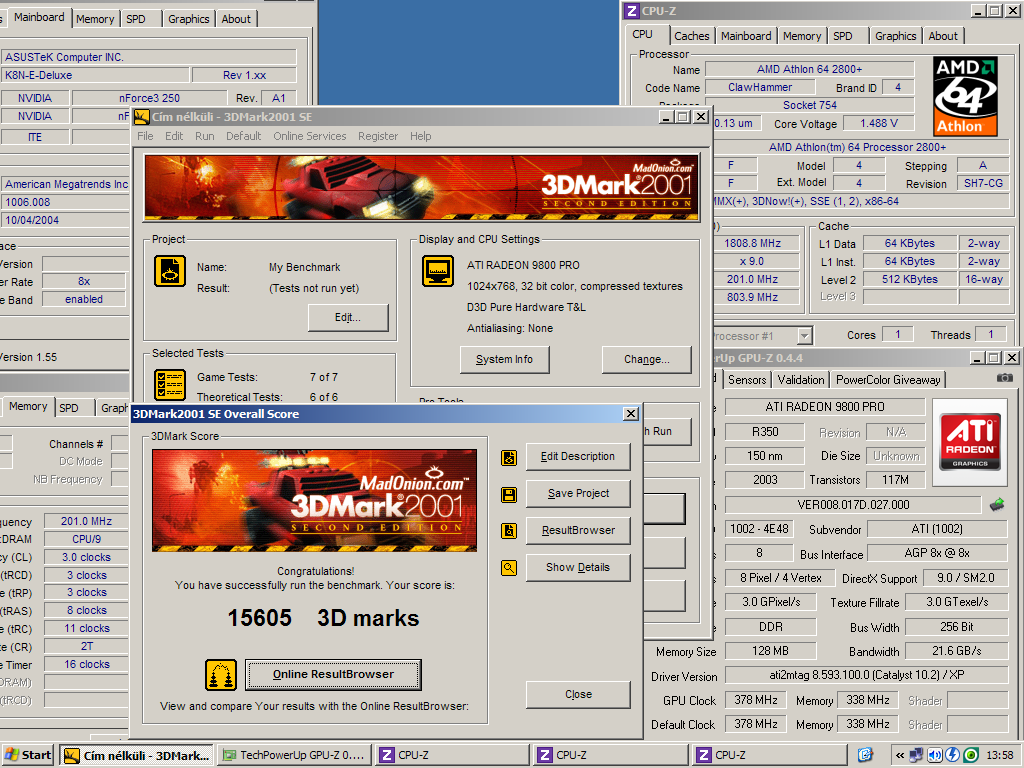Click the Edit Description icon

tap(509, 457)
